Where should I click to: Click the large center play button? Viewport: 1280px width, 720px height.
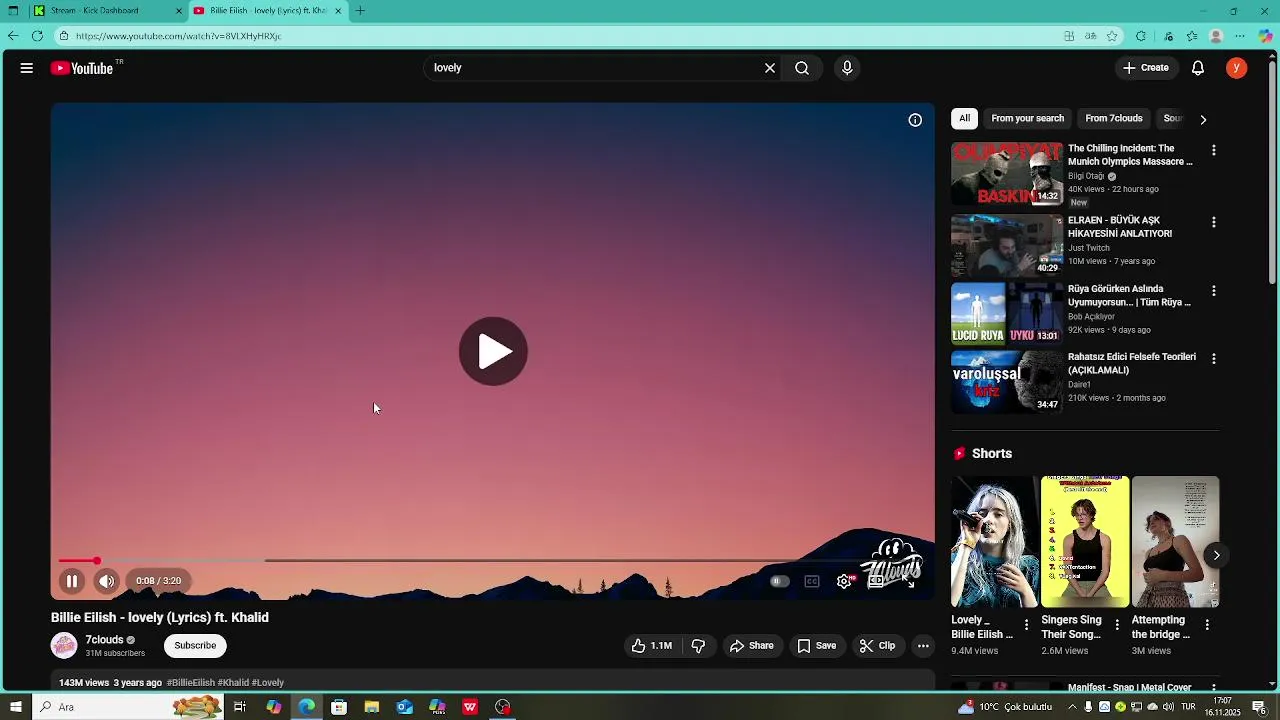pos(493,351)
